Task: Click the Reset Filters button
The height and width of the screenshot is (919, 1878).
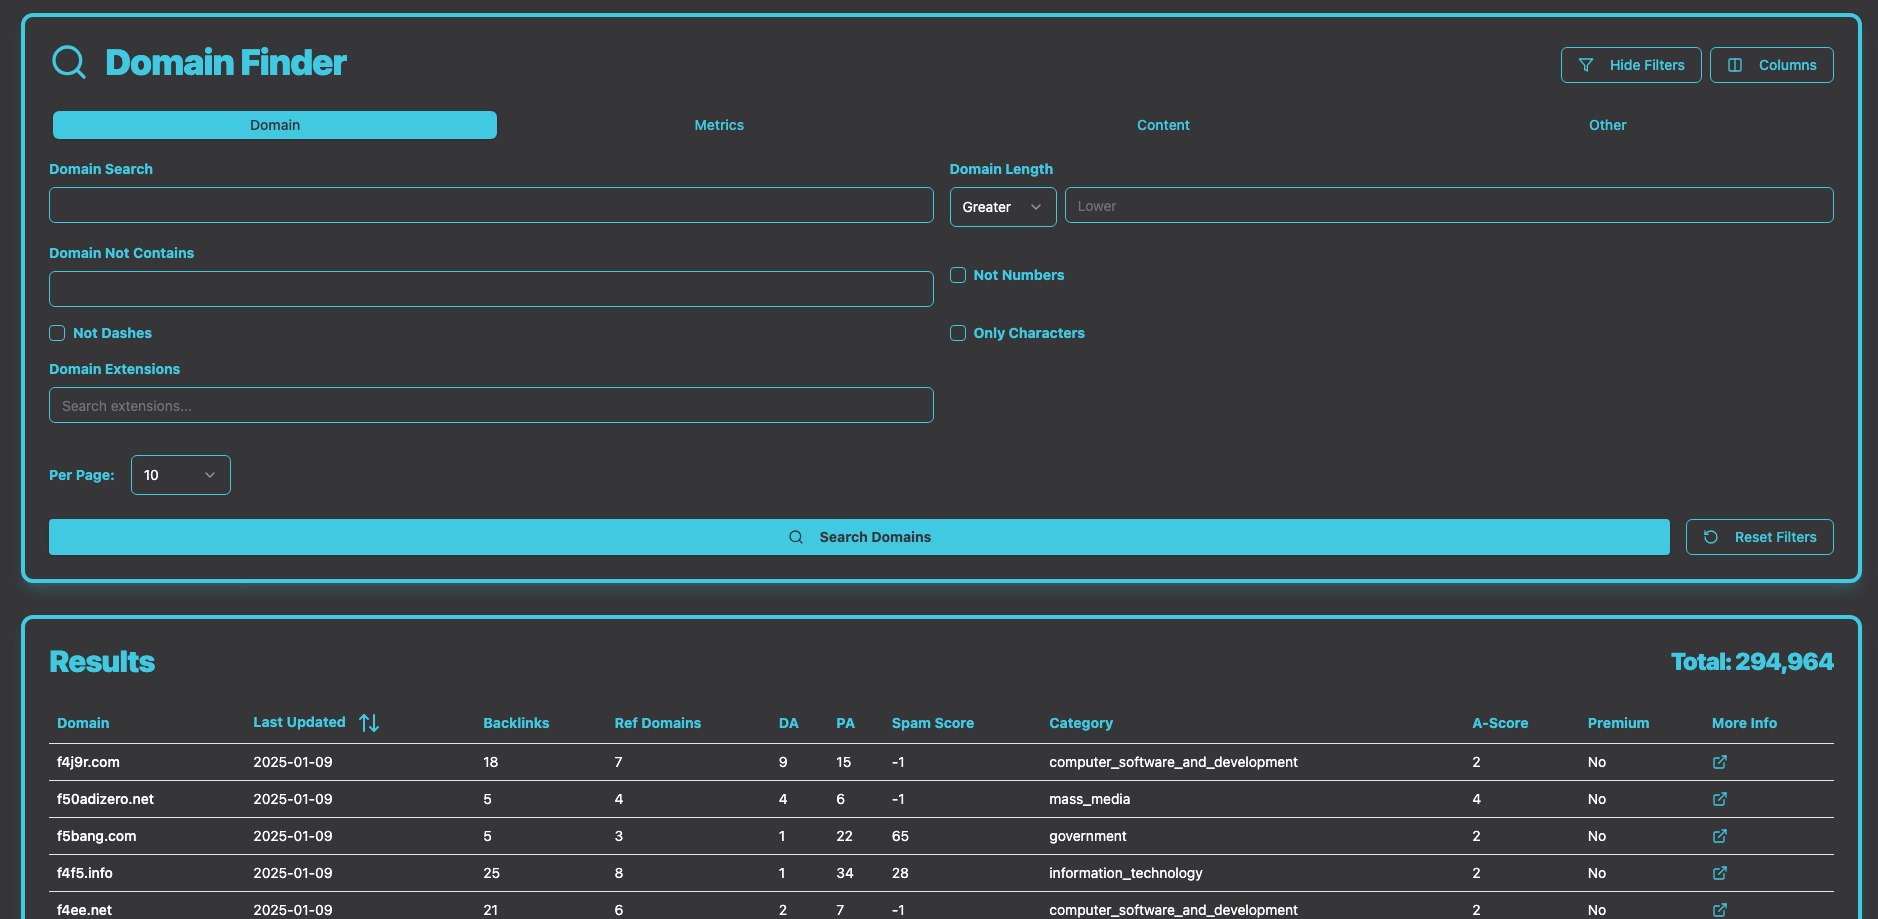Action: (1760, 537)
